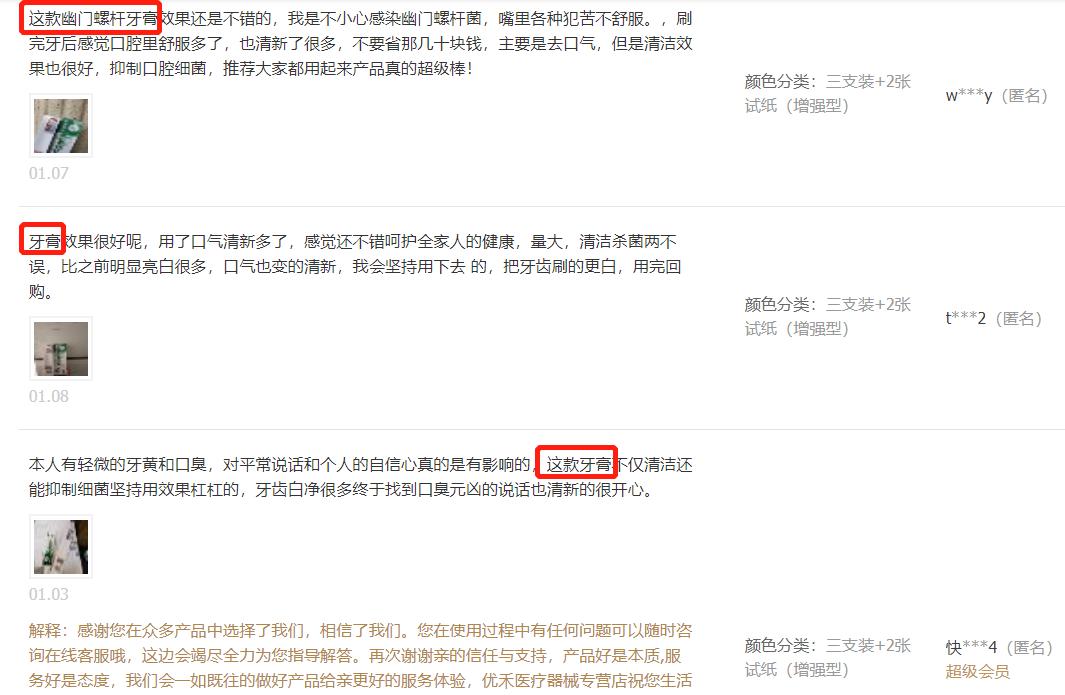The image size is (1065, 695).
Task: Click the review text mentioning 用完回购
Action: [355, 266]
